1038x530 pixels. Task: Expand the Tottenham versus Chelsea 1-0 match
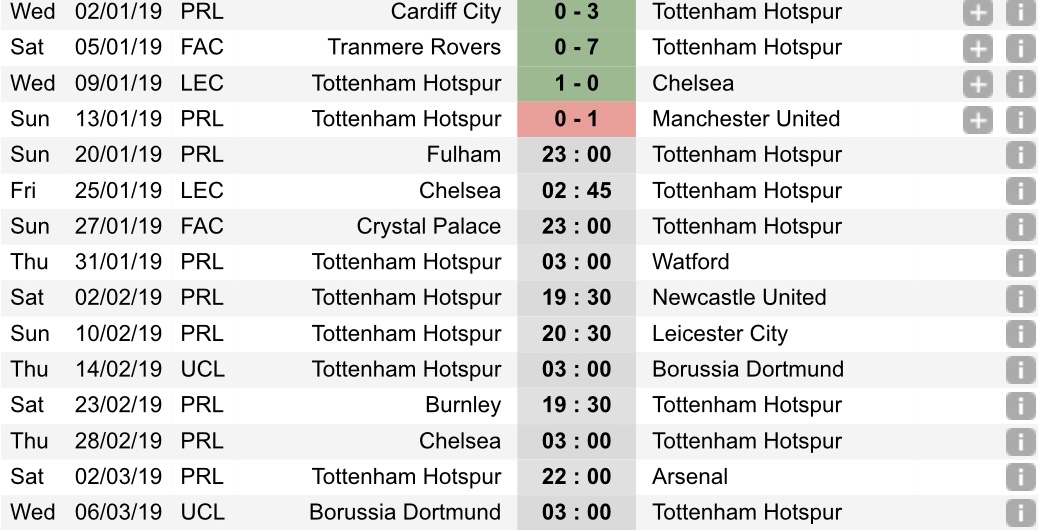tap(977, 84)
